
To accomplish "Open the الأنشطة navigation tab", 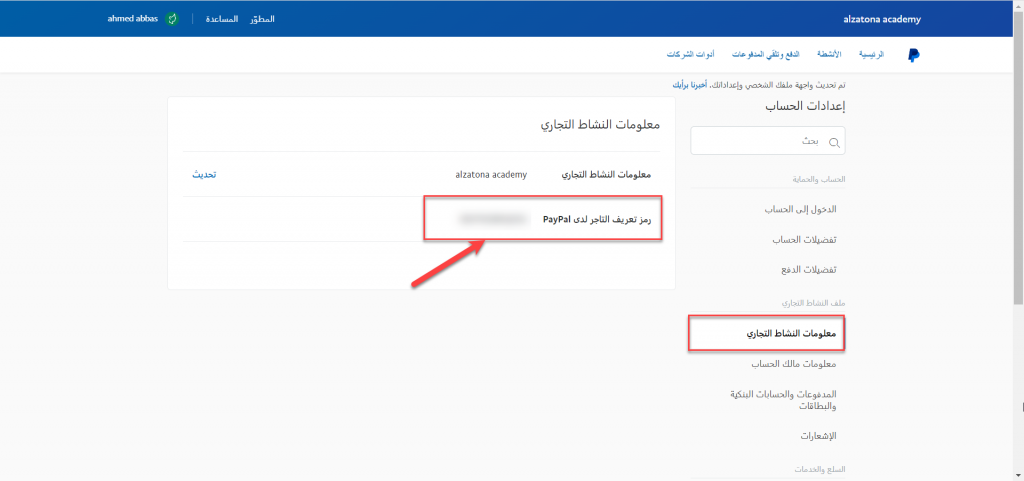I will pos(829,55).
